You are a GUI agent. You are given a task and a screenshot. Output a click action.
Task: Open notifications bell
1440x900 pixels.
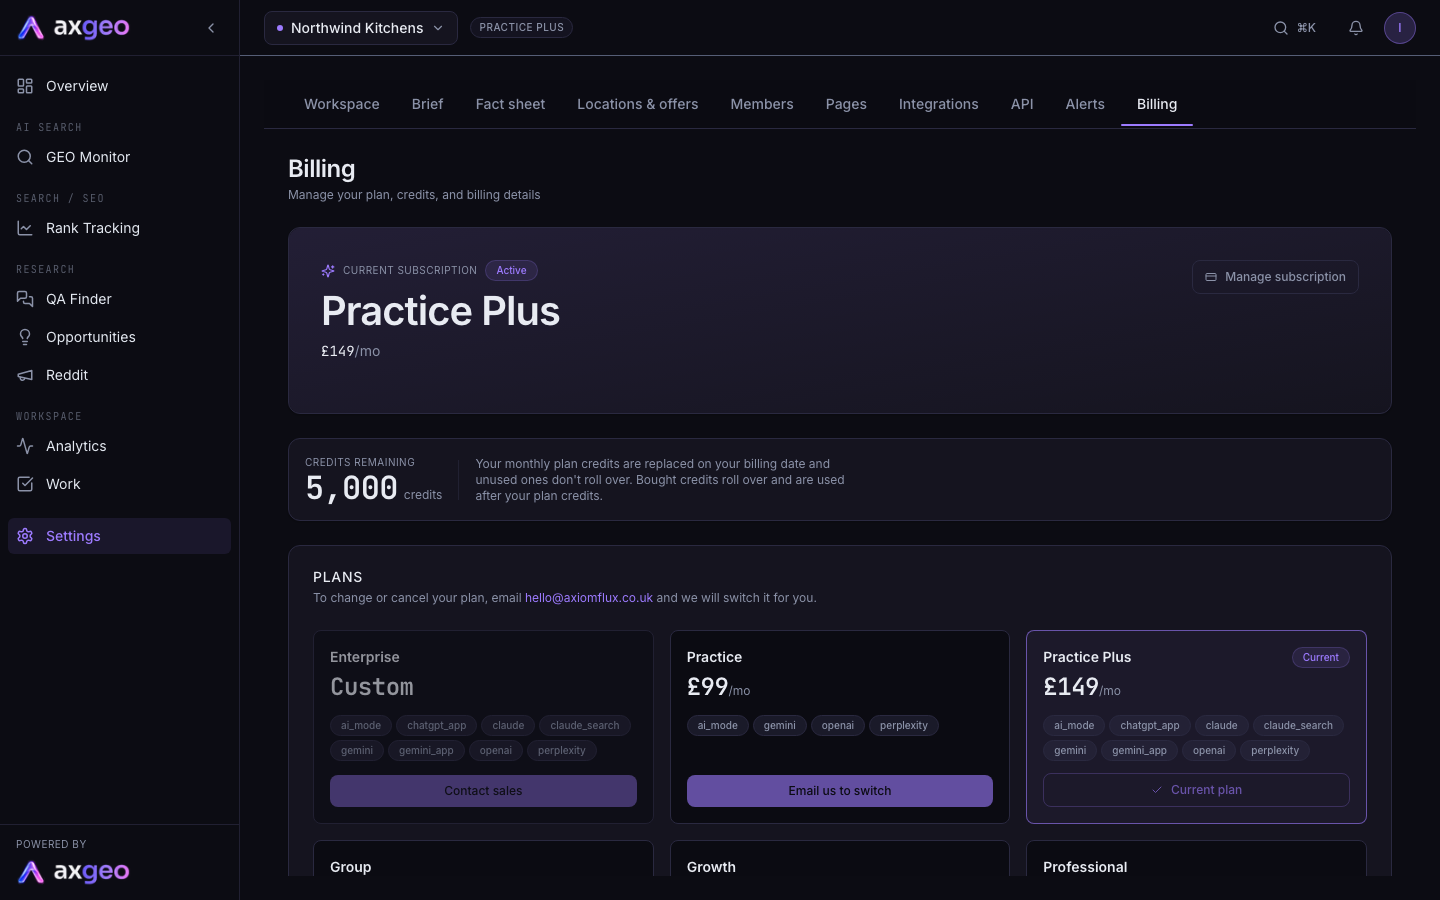1356,28
